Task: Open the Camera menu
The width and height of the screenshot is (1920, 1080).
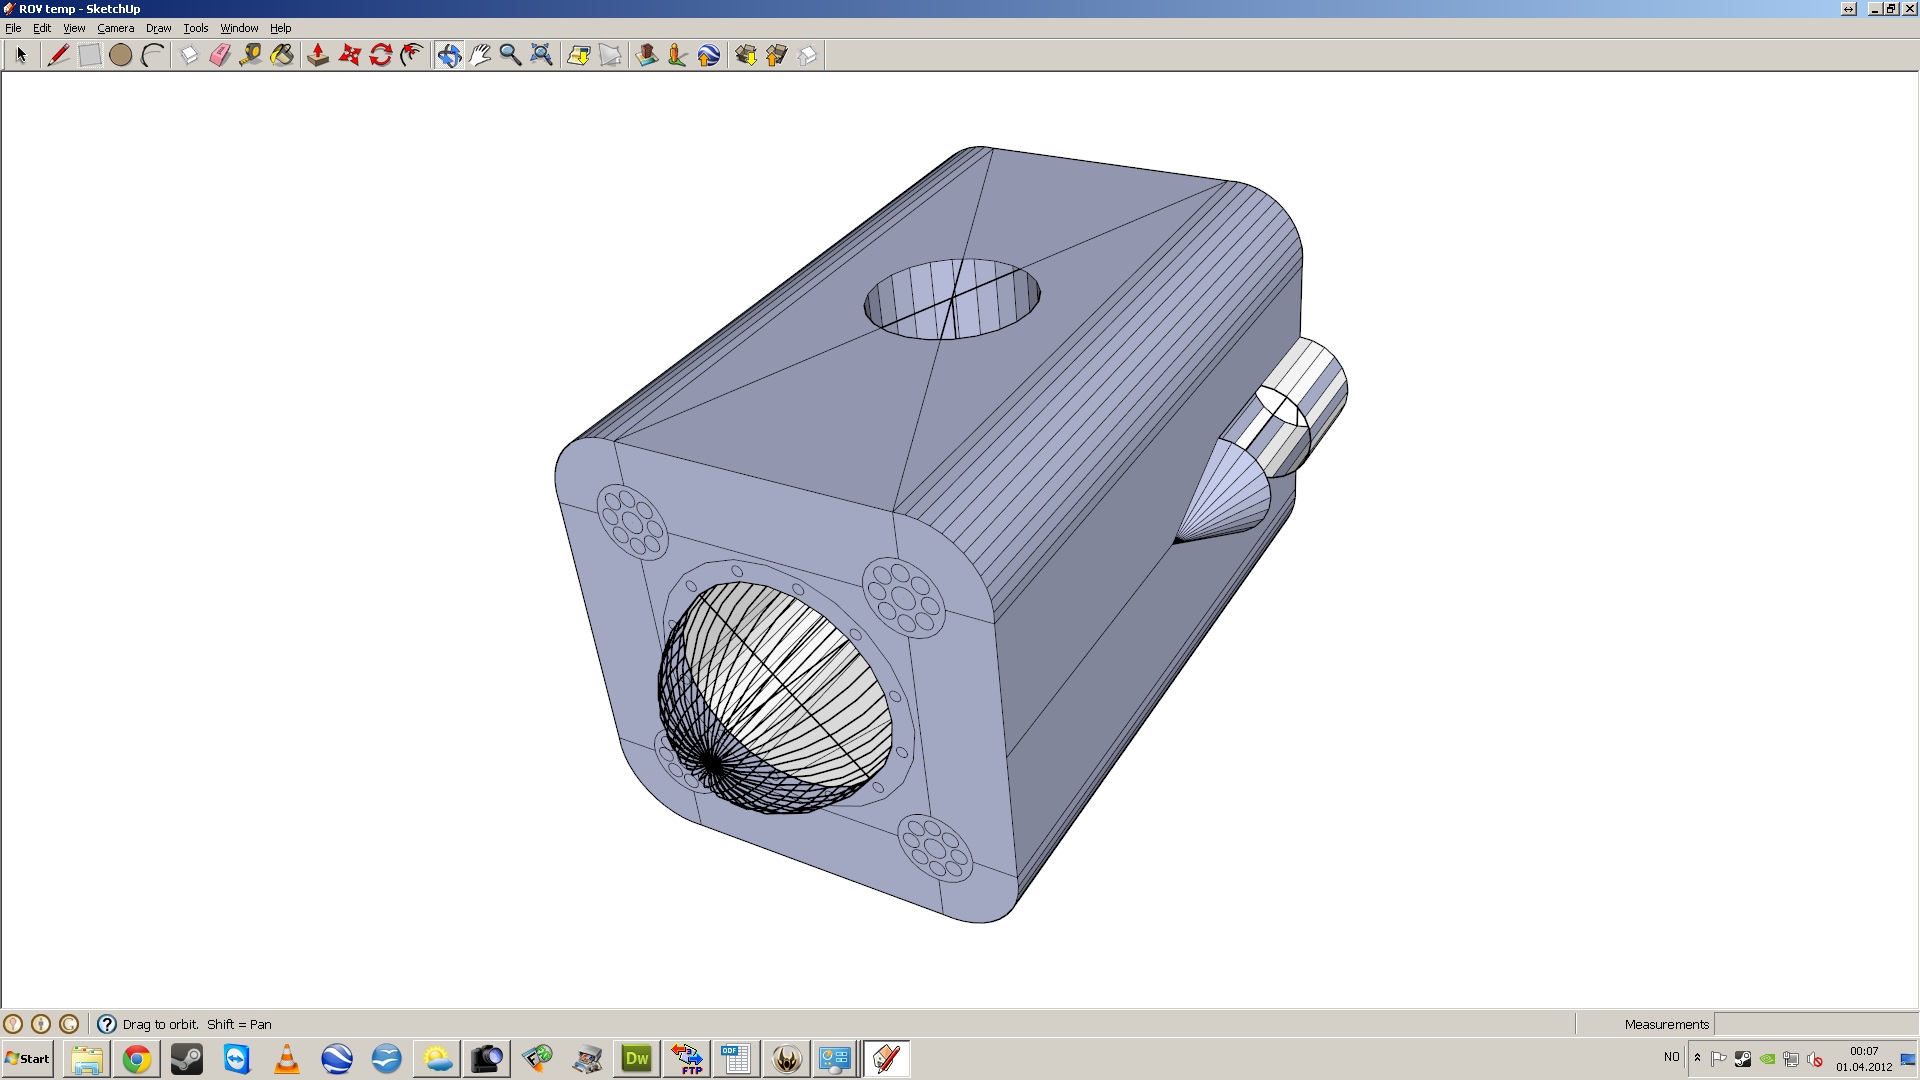Action: click(x=116, y=28)
